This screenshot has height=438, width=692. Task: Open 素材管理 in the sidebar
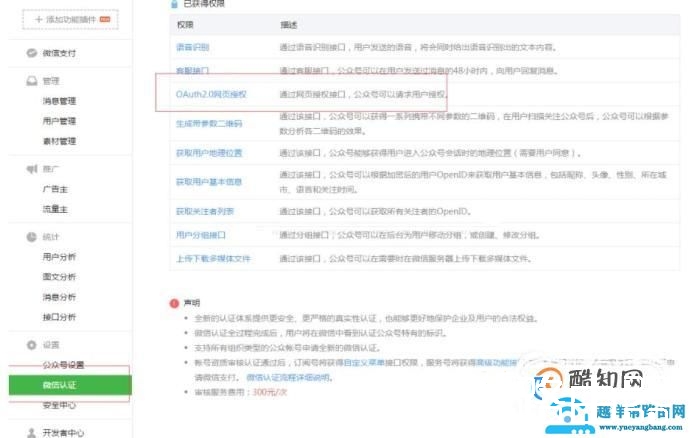tap(59, 141)
